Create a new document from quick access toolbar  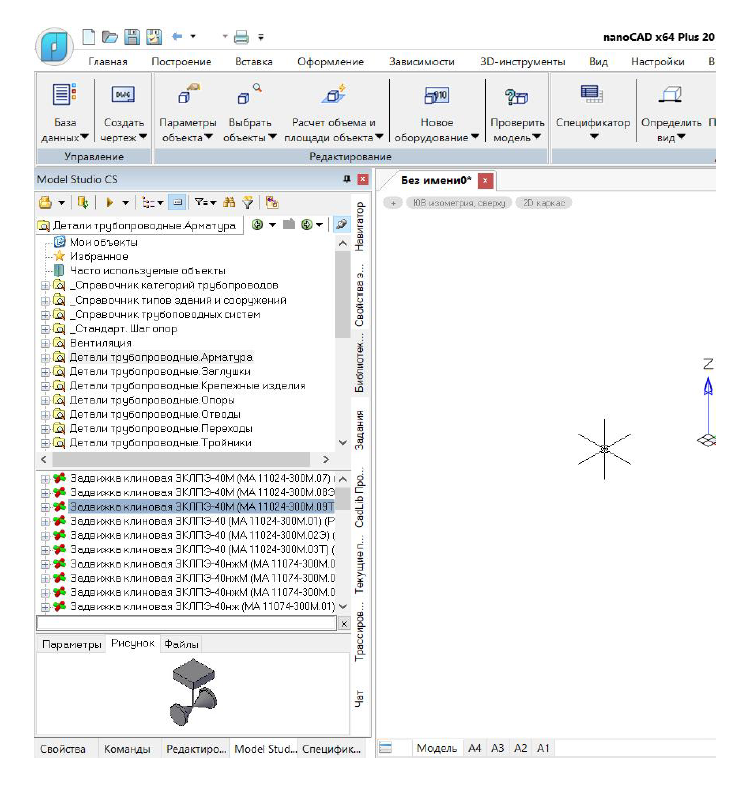89,36
